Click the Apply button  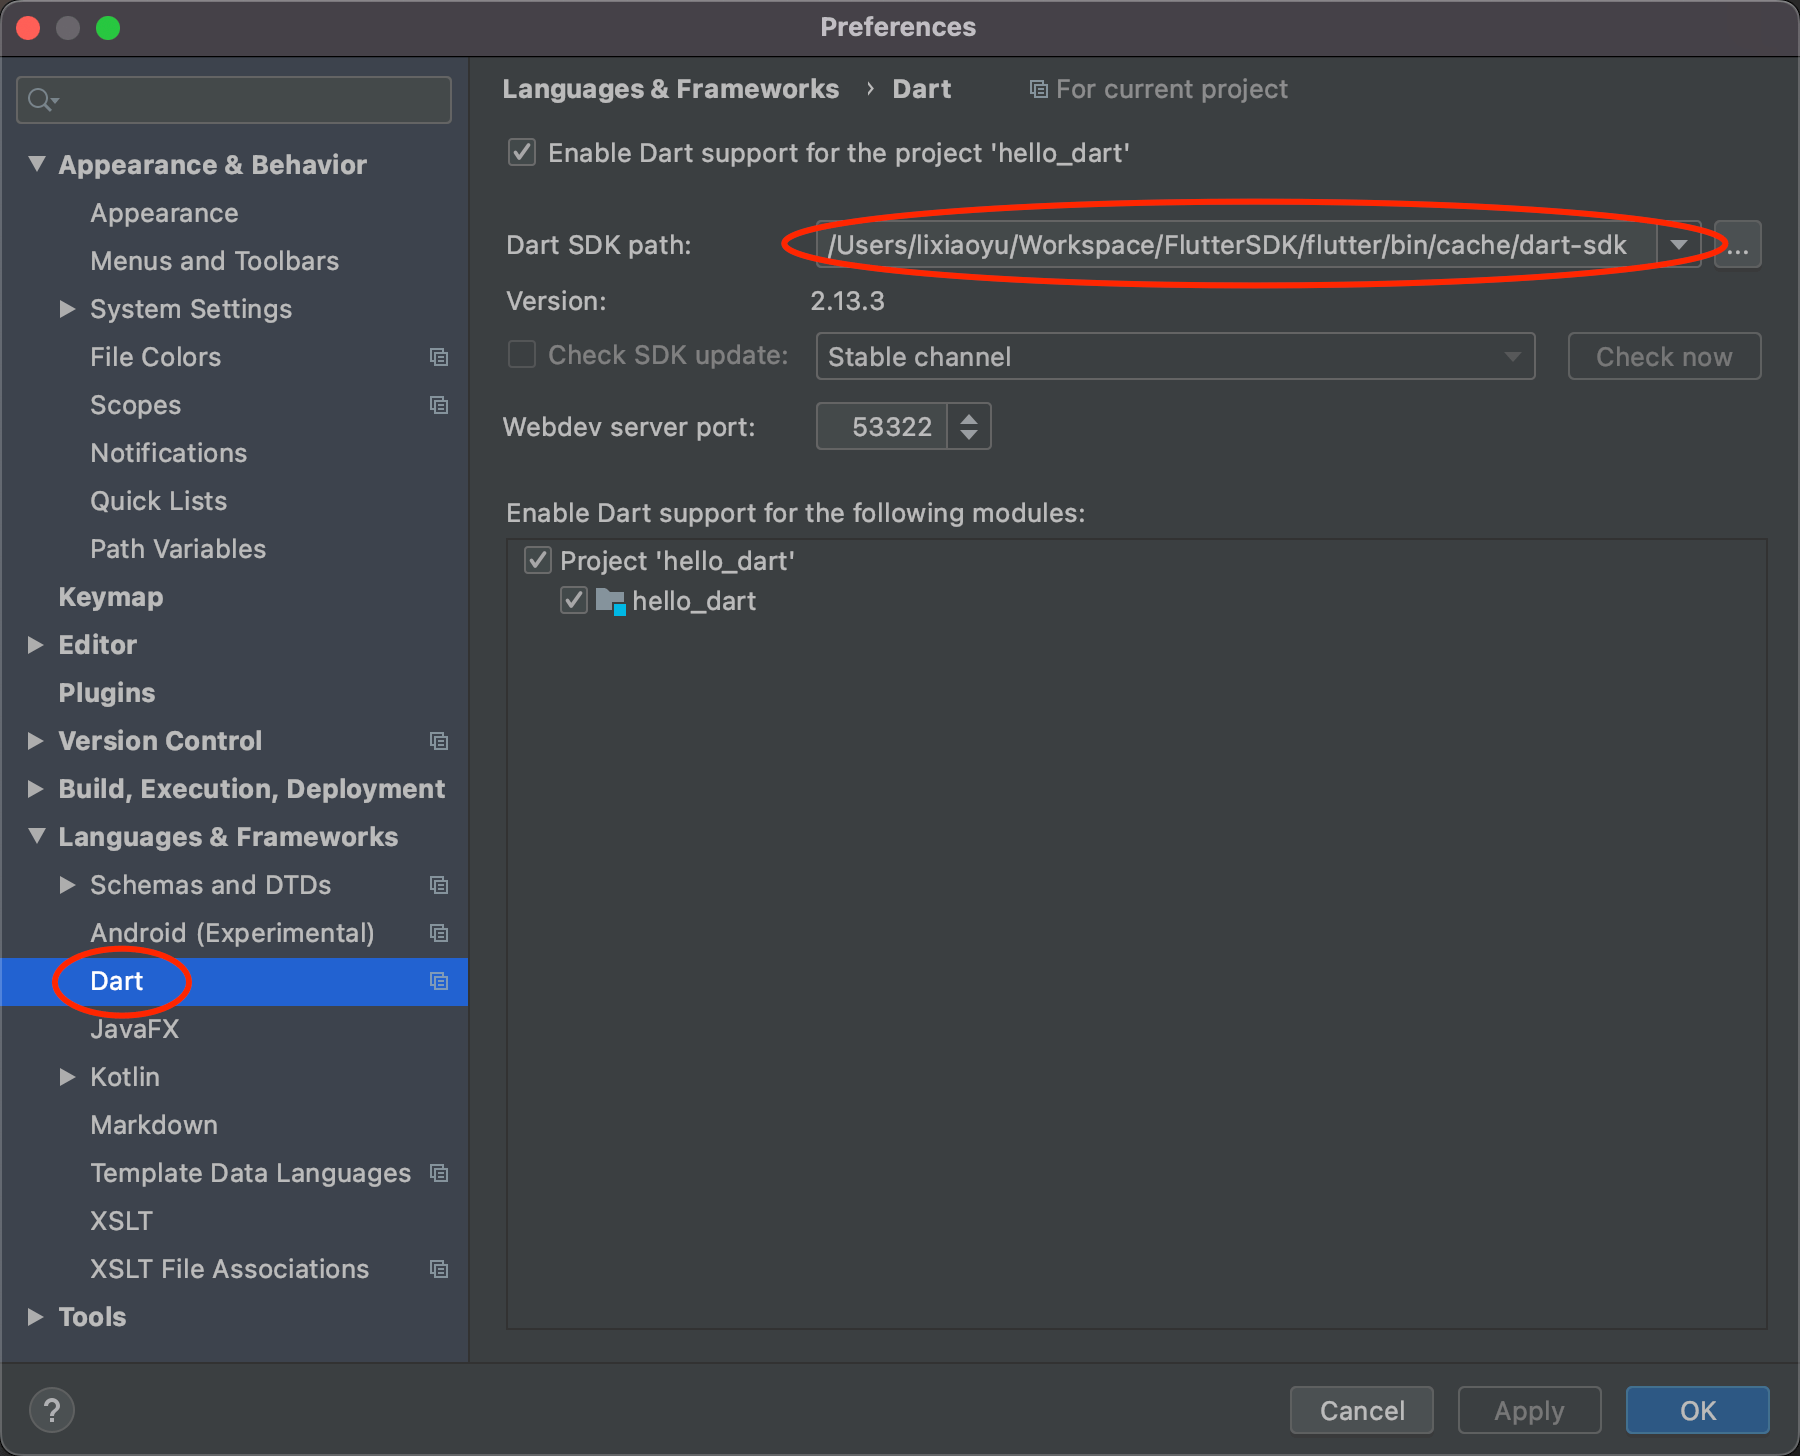click(x=1530, y=1410)
